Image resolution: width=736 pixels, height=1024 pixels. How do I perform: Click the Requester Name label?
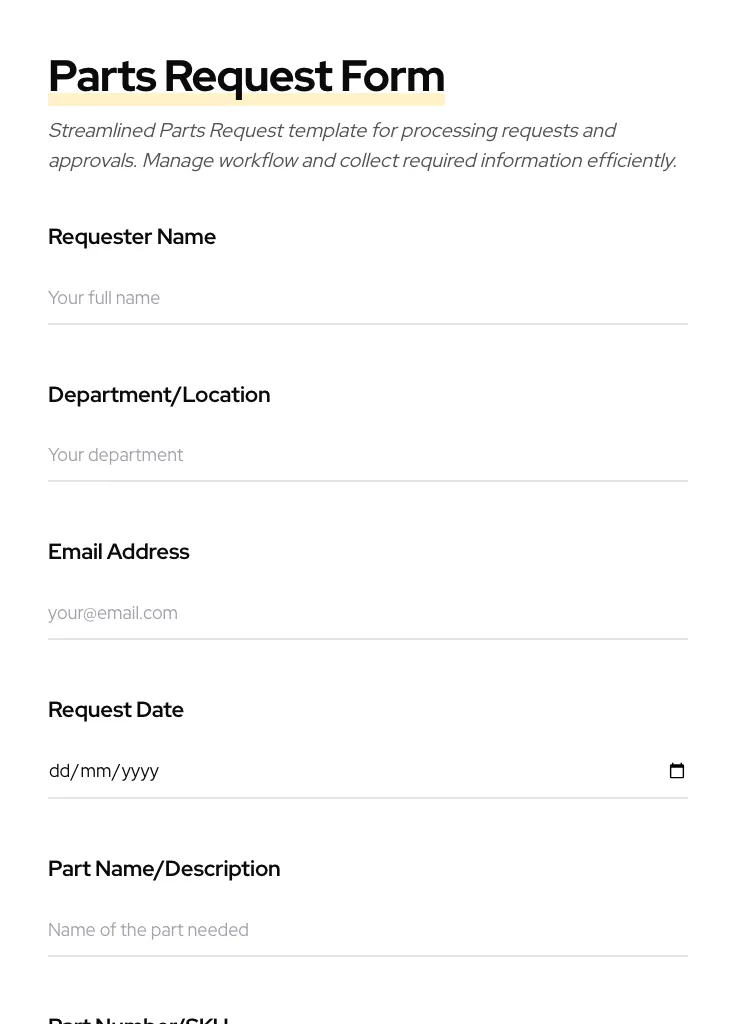132,237
